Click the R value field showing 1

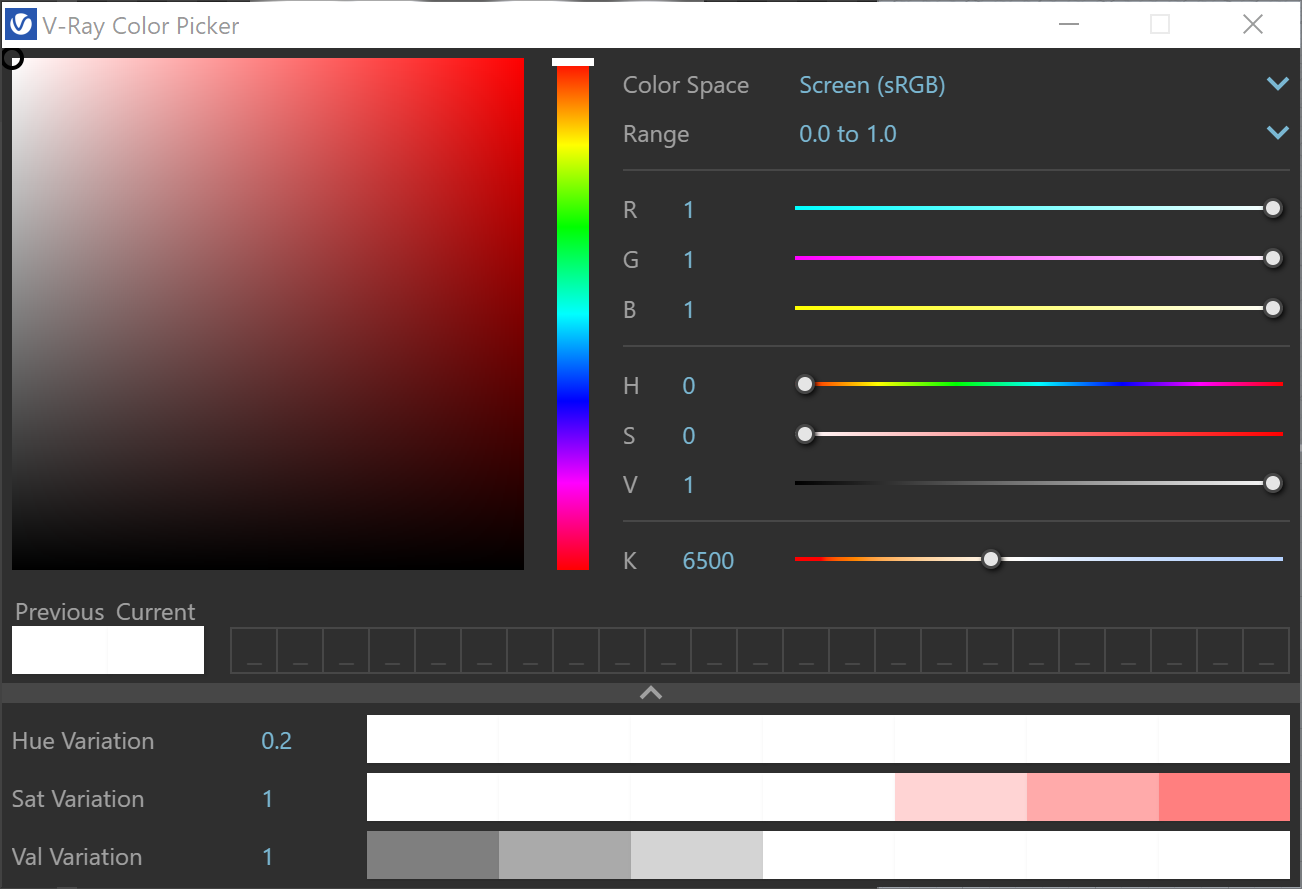(x=689, y=210)
